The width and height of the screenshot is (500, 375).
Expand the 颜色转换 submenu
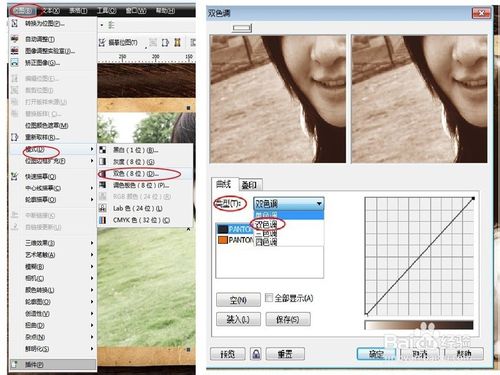coord(52,290)
